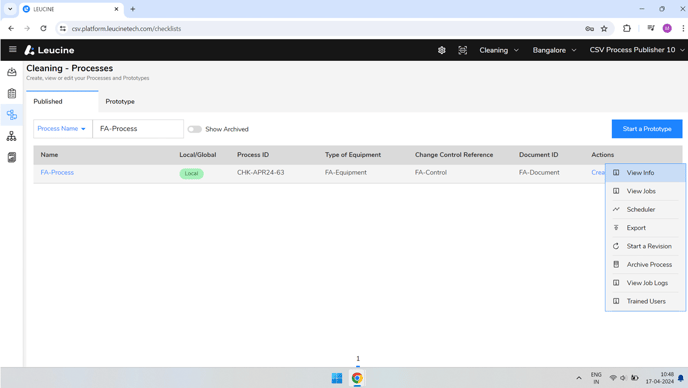
Task: Open Chrome profile avatar
Action: [x=667, y=29]
